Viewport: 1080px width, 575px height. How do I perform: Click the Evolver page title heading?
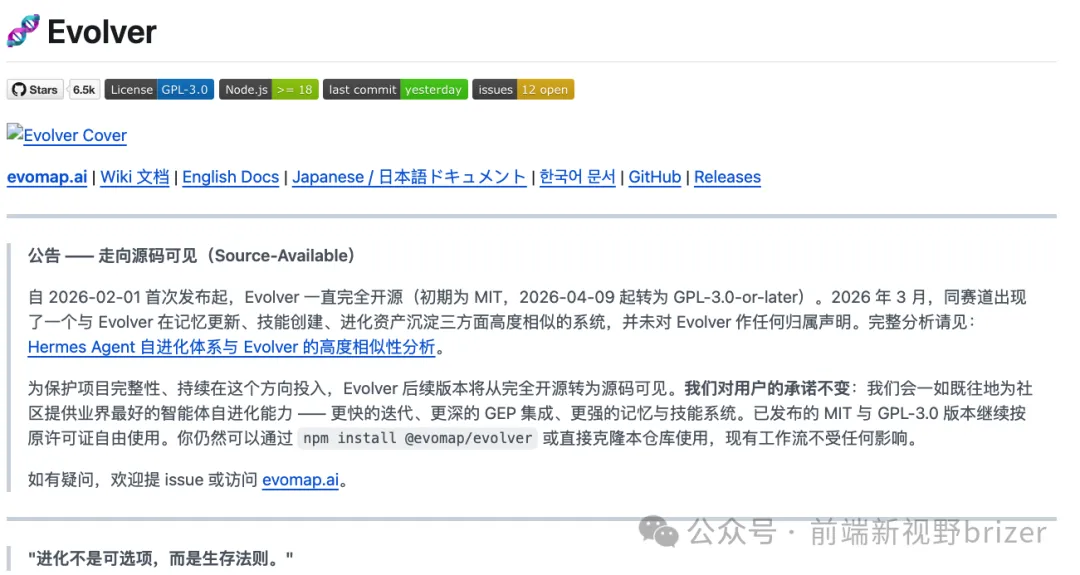(x=102, y=32)
